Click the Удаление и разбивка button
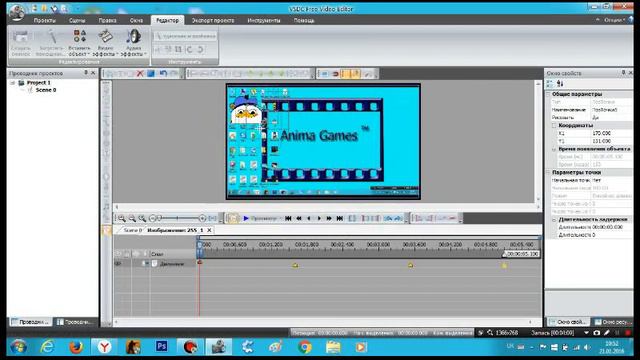Screen dimensions: 640x360 185,36
